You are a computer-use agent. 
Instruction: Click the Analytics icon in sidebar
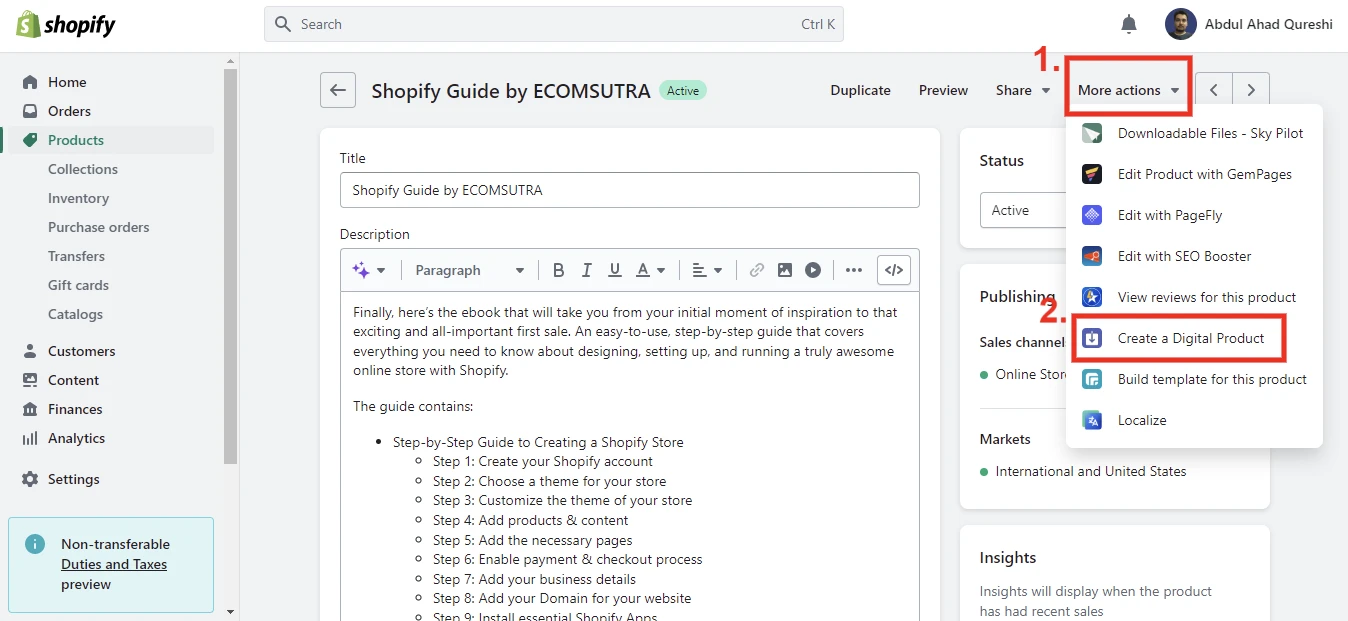pyautogui.click(x=30, y=438)
